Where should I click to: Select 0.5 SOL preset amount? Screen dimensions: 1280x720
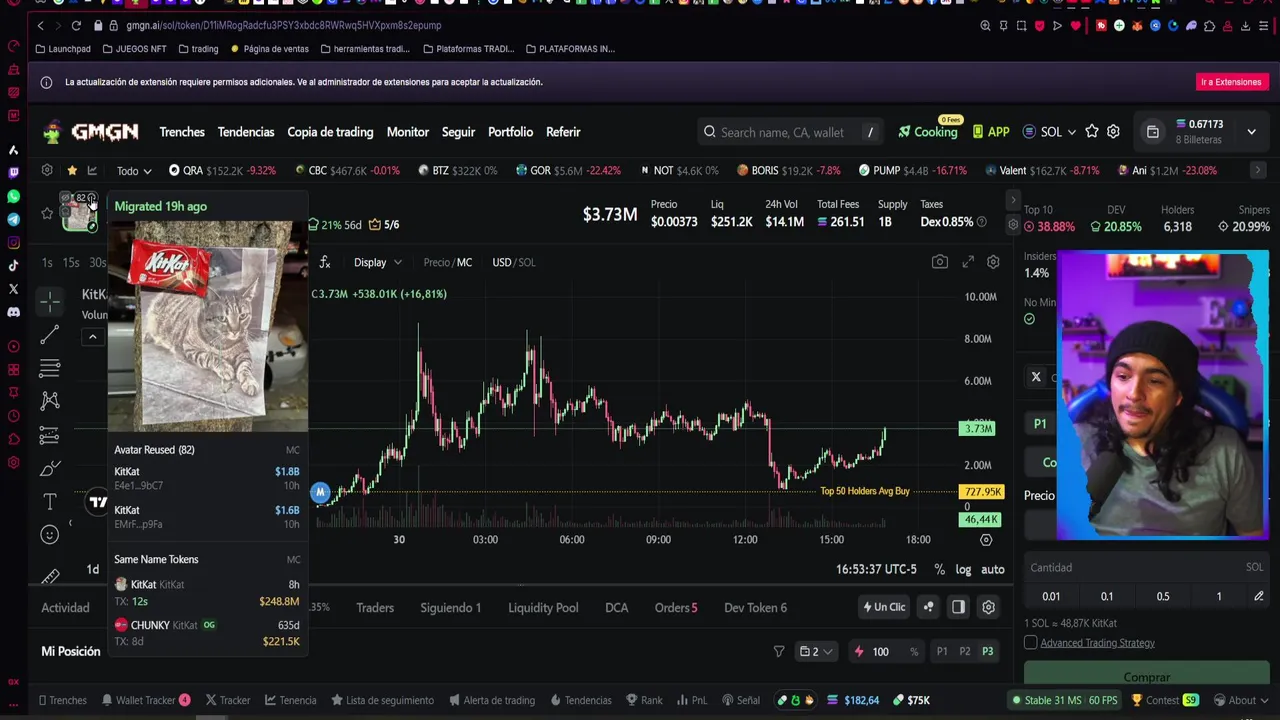coord(1163,596)
